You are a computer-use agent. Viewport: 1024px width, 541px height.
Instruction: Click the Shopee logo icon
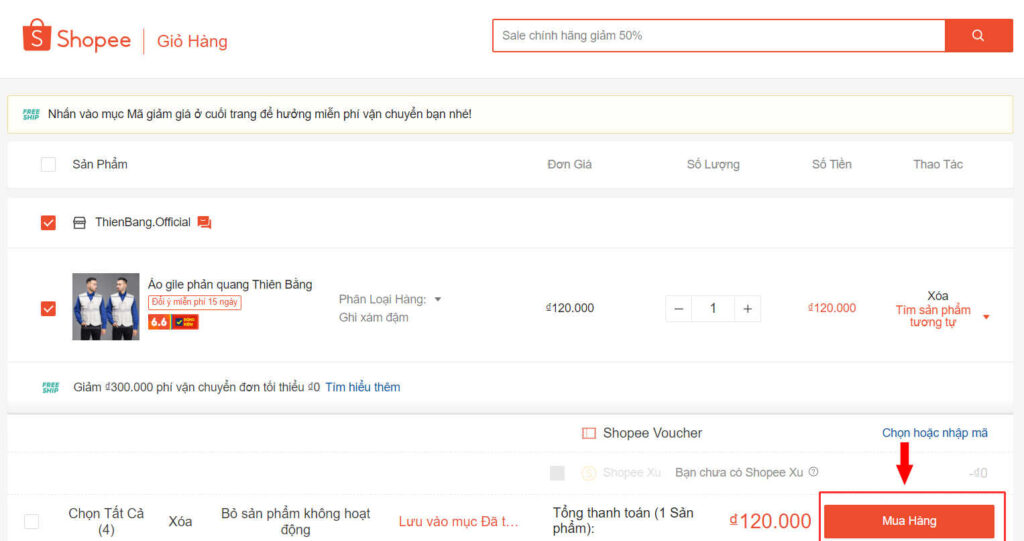37,37
